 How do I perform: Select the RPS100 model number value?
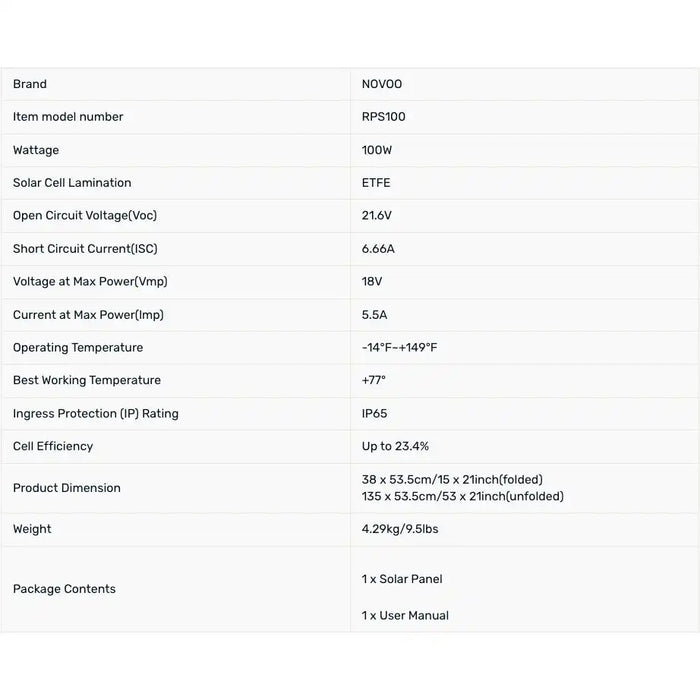(383, 117)
